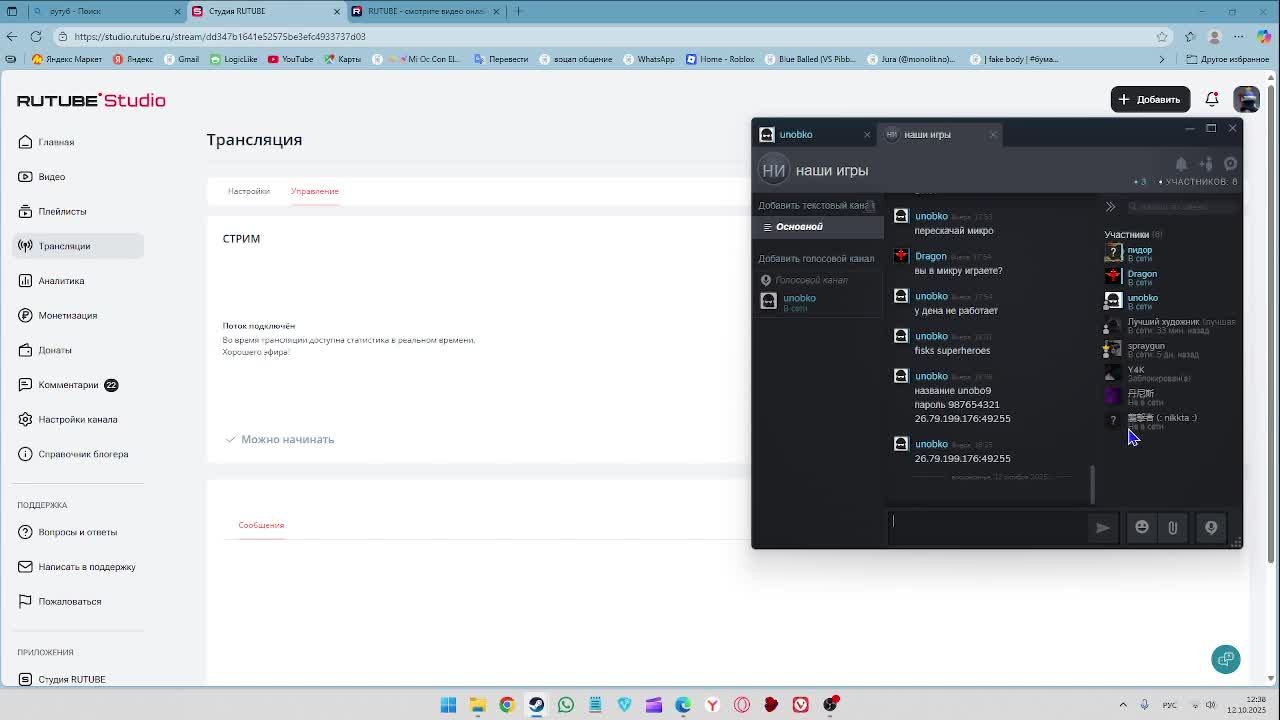
Task: Start voice chat microphone button
Action: (1211, 528)
